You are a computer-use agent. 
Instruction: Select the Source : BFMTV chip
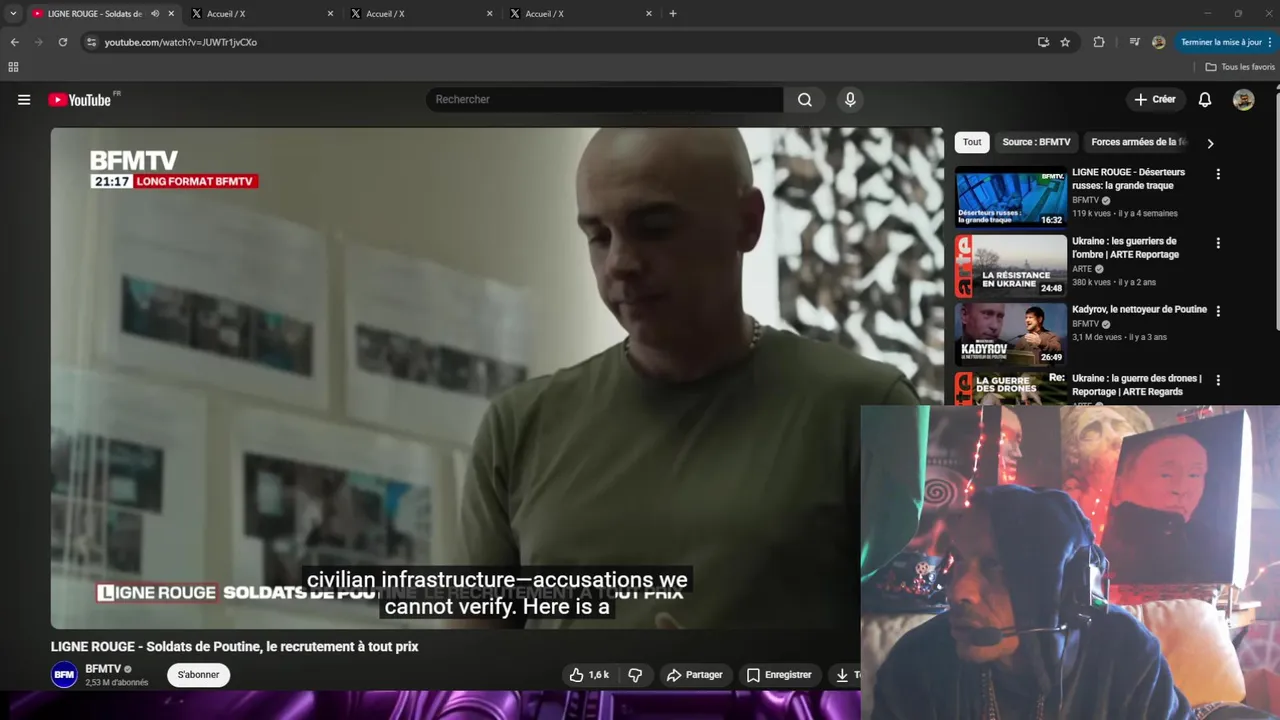(1036, 142)
